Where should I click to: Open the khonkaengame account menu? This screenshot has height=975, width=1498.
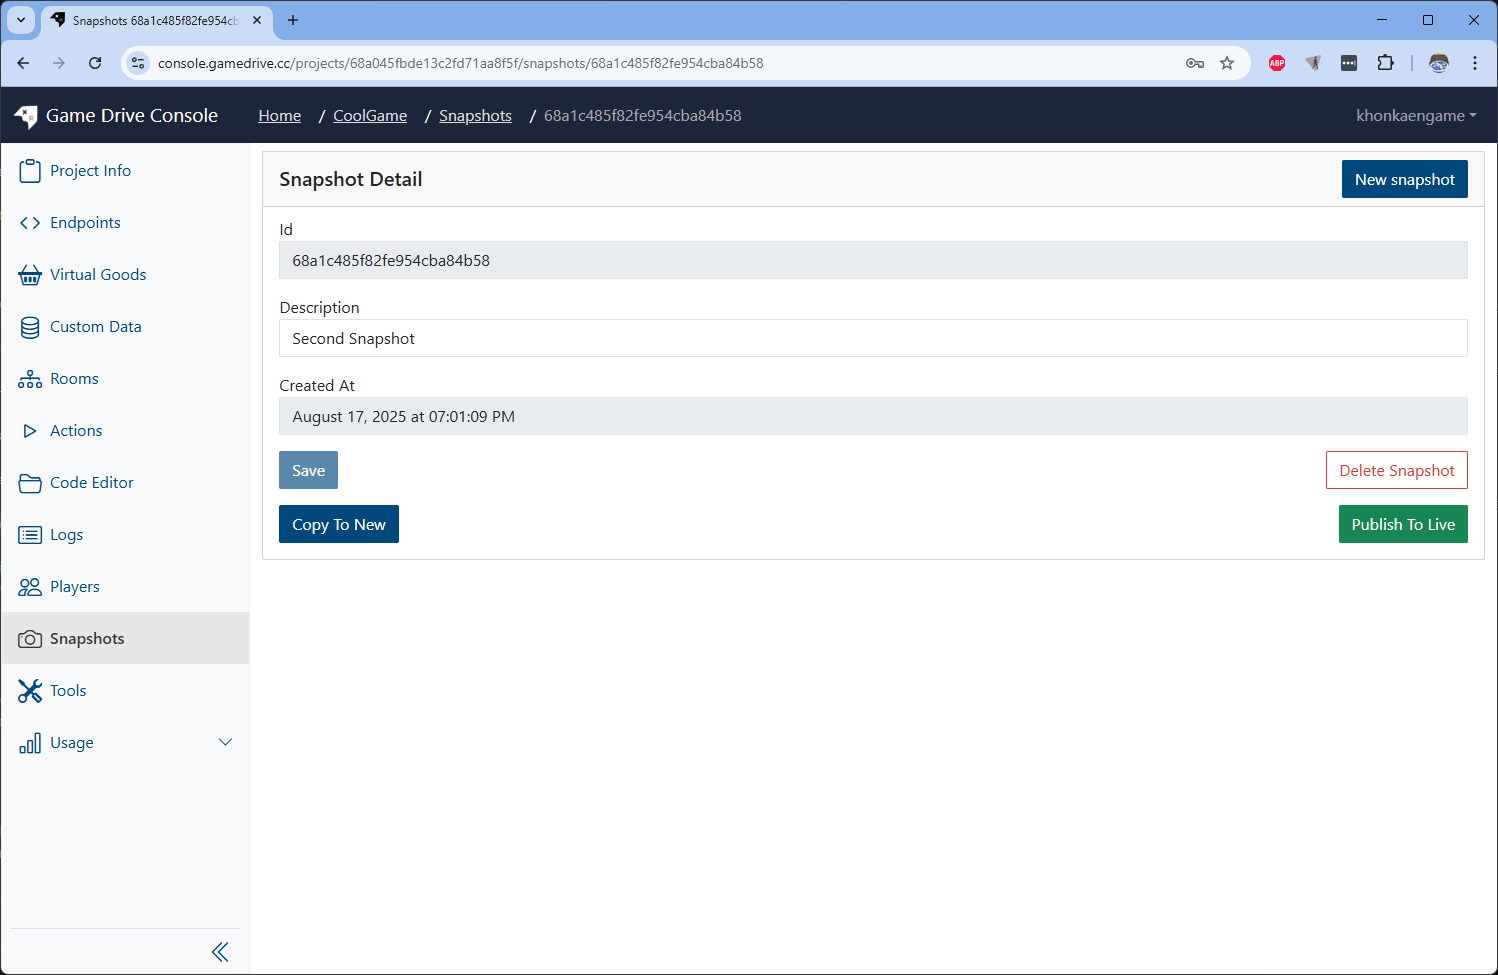(x=1415, y=115)
